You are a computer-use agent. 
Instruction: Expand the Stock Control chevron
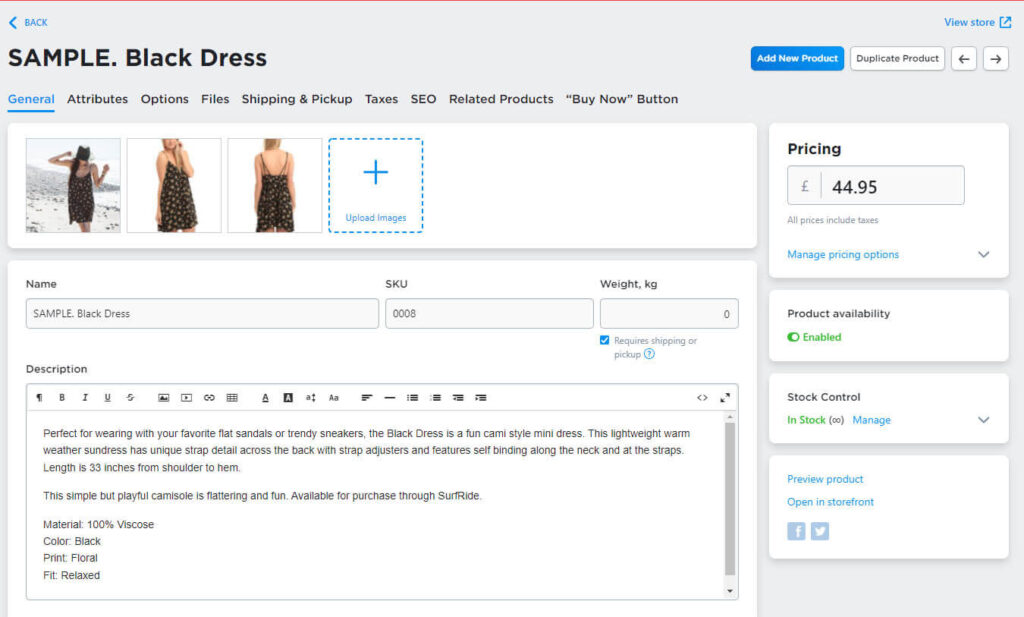tap(984, 420)
